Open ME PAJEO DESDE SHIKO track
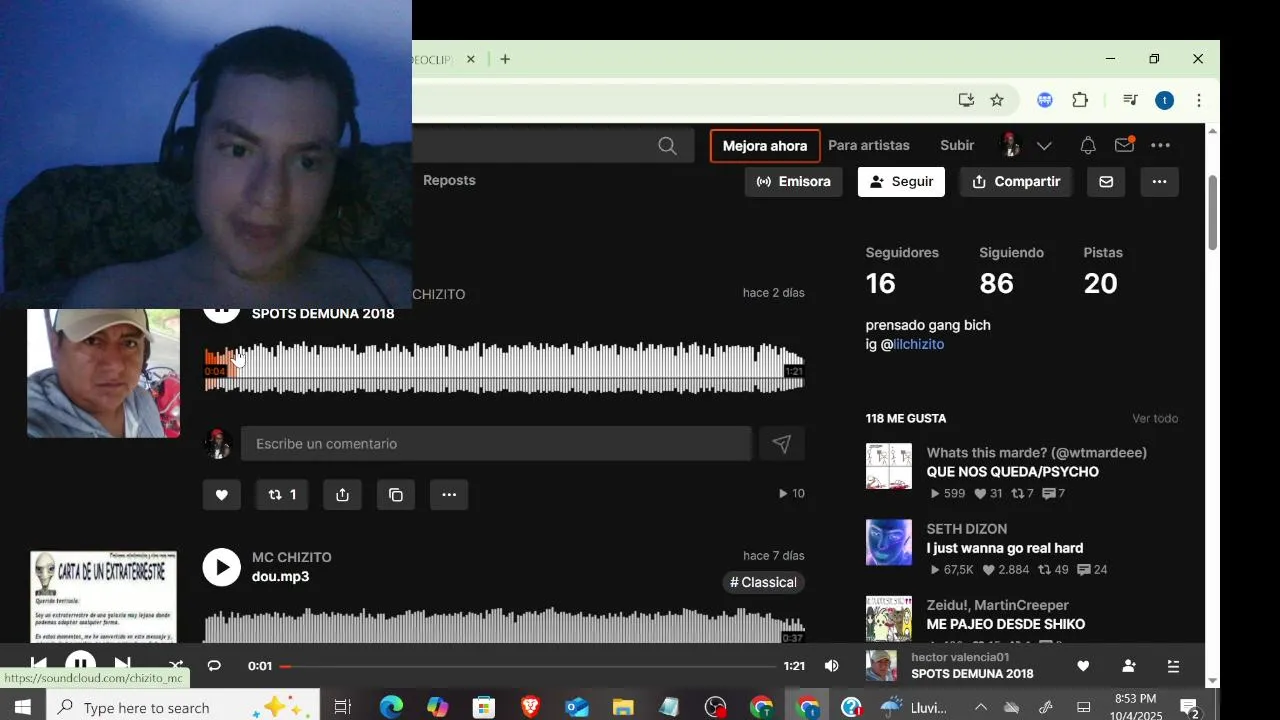 click(1006, 624)
